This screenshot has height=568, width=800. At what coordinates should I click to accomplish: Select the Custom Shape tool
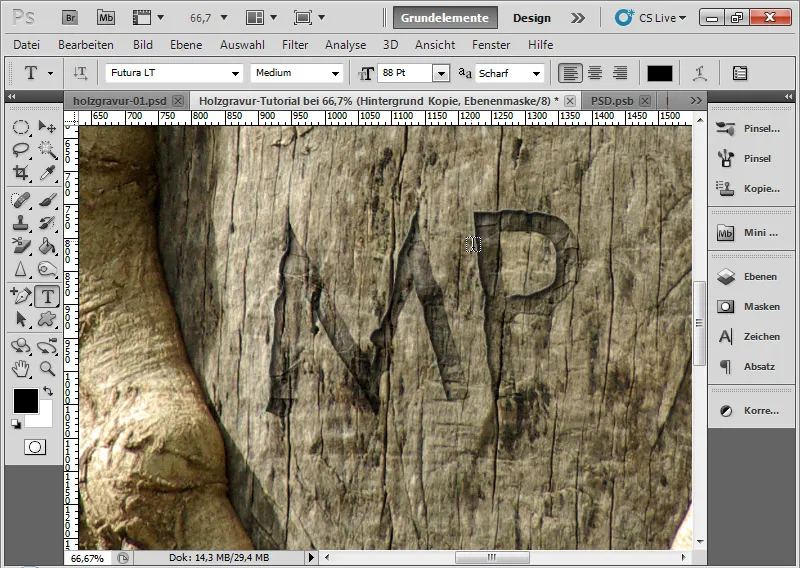pos(47,319)
